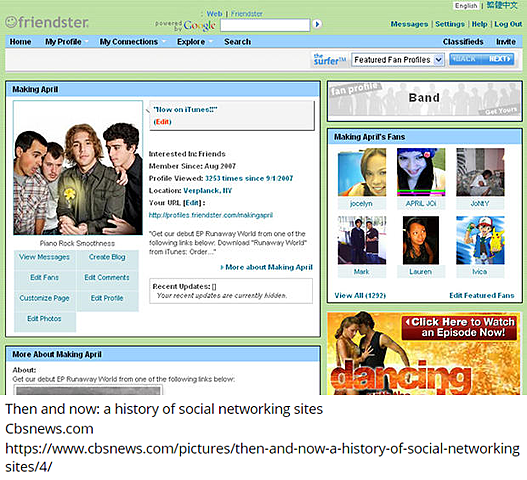Select the Web search option
Viewport: 527px width, 480px height.
click(214, 14)
